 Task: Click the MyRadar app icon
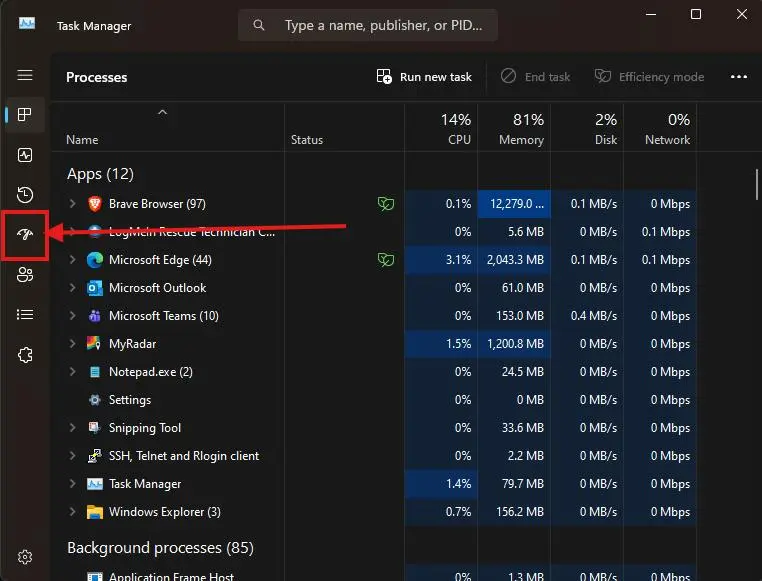pyautogui.click(x=94, y=343)
